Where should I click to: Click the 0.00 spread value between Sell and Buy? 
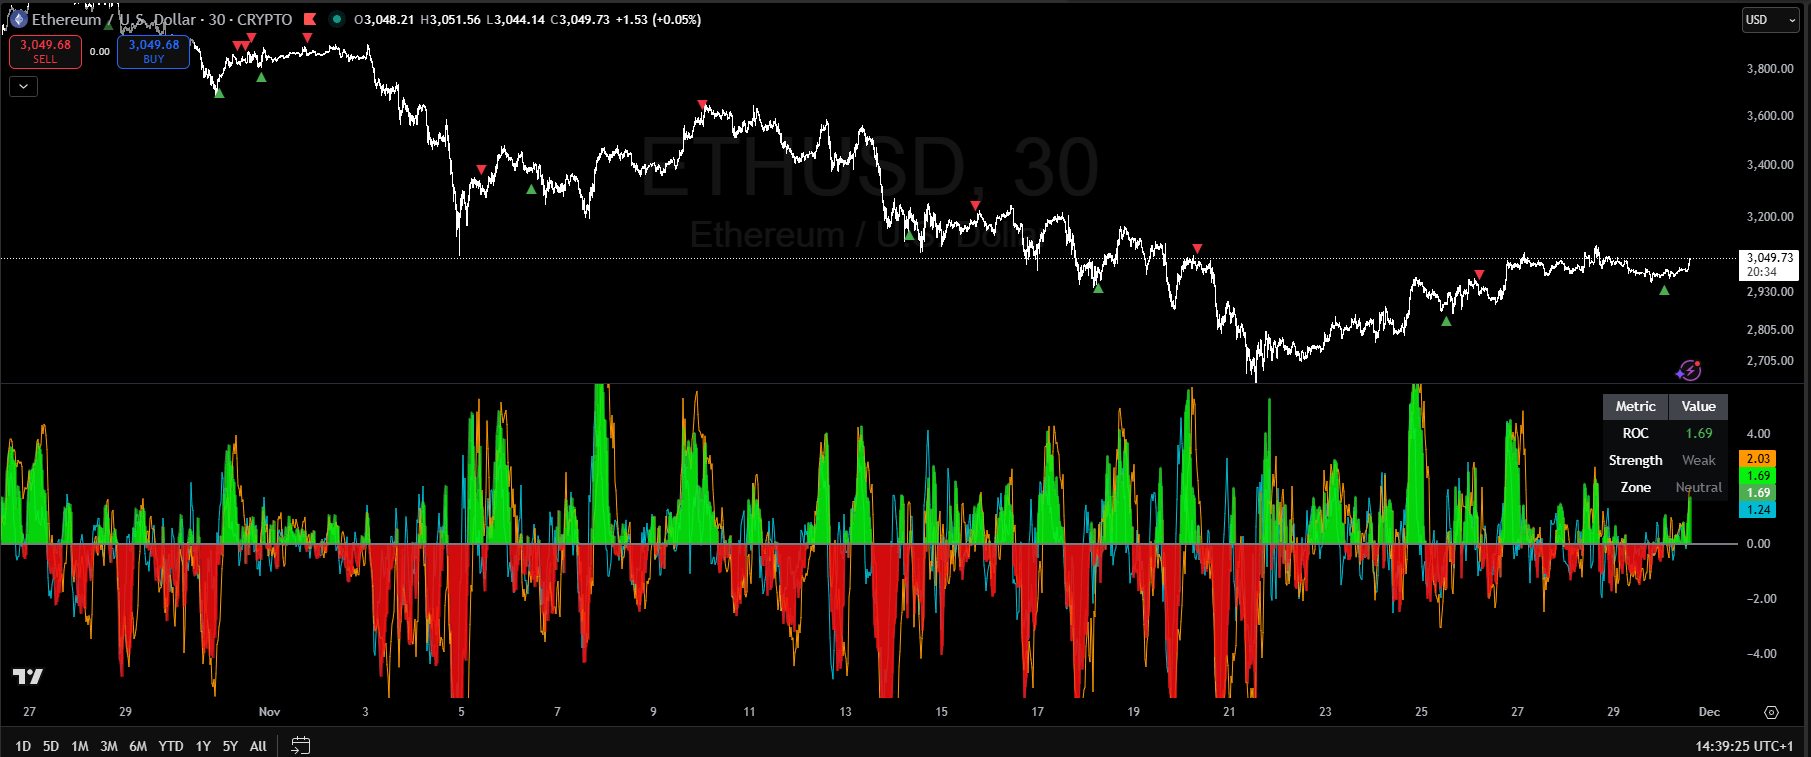pos(100,52)
